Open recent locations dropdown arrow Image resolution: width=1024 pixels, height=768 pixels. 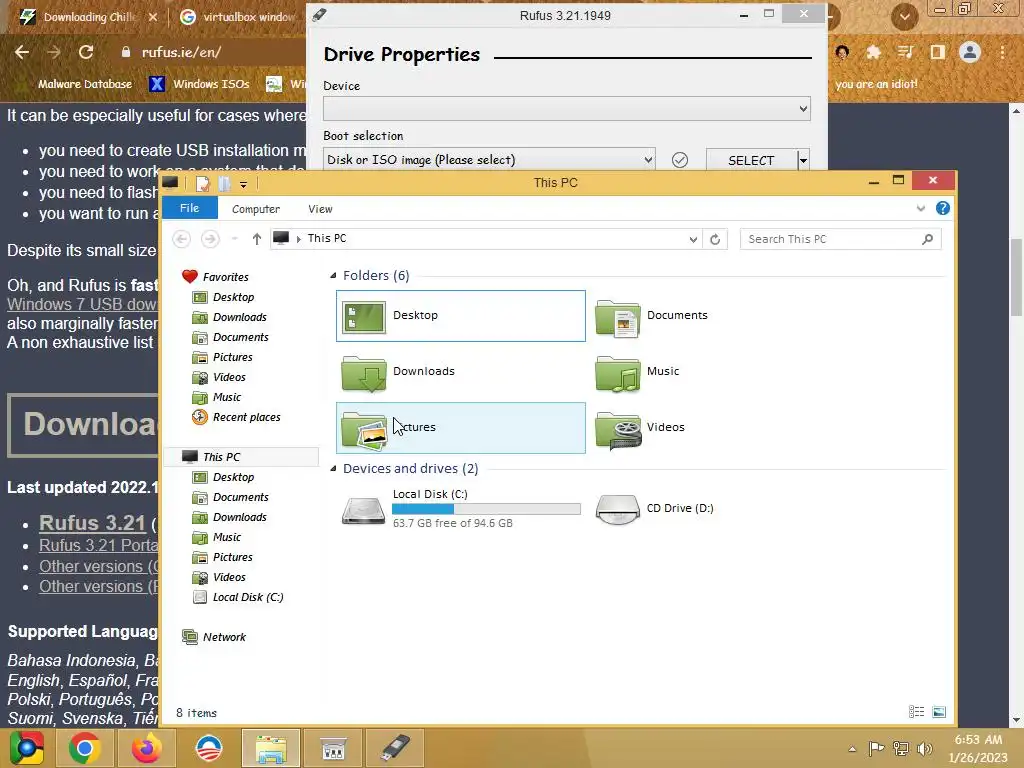coord(234,239)
